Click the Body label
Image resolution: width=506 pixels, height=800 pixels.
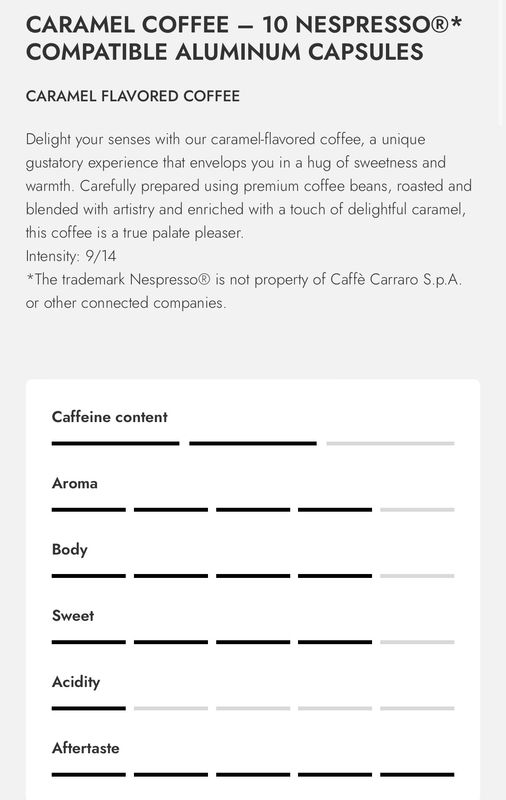click(70, 549)
